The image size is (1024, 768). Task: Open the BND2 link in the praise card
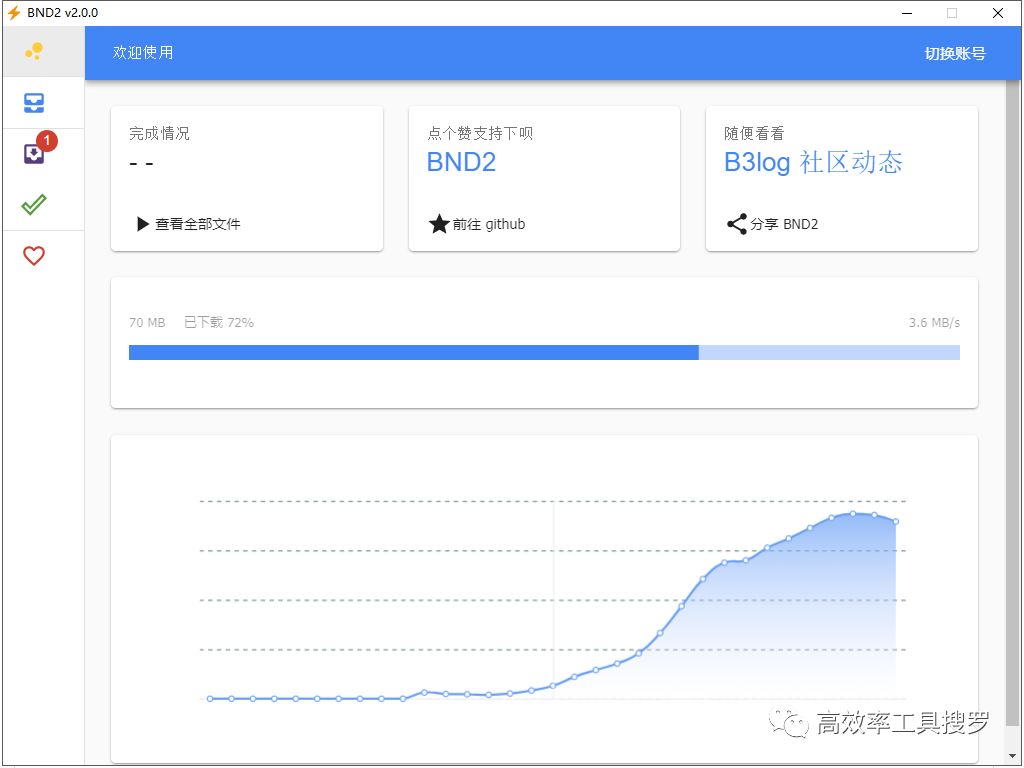pos(461,162)
